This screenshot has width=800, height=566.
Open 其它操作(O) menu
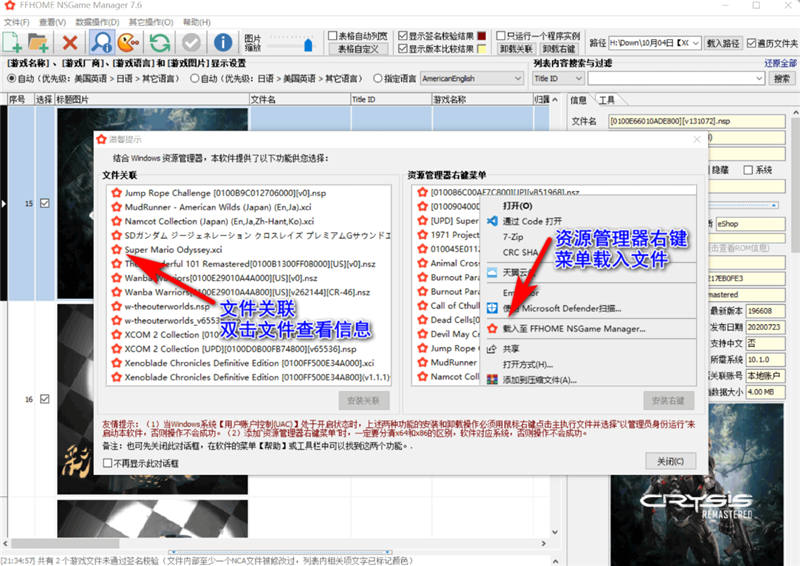[151, 22]
